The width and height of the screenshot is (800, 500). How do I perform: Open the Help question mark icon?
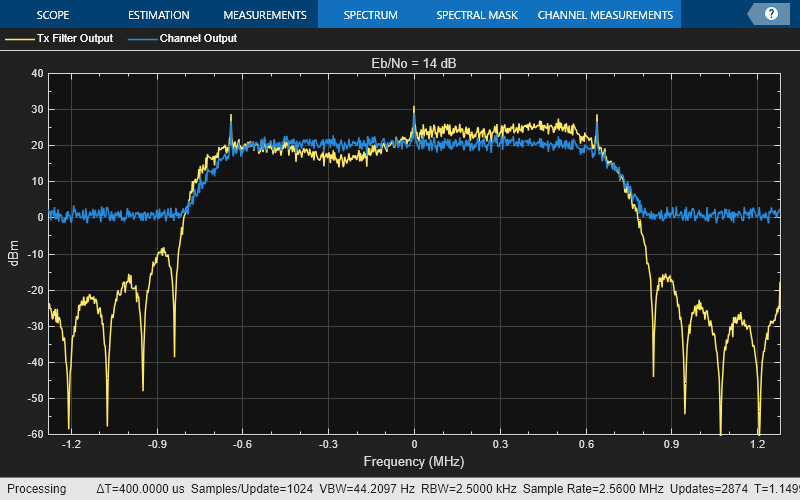coord(771,15)
